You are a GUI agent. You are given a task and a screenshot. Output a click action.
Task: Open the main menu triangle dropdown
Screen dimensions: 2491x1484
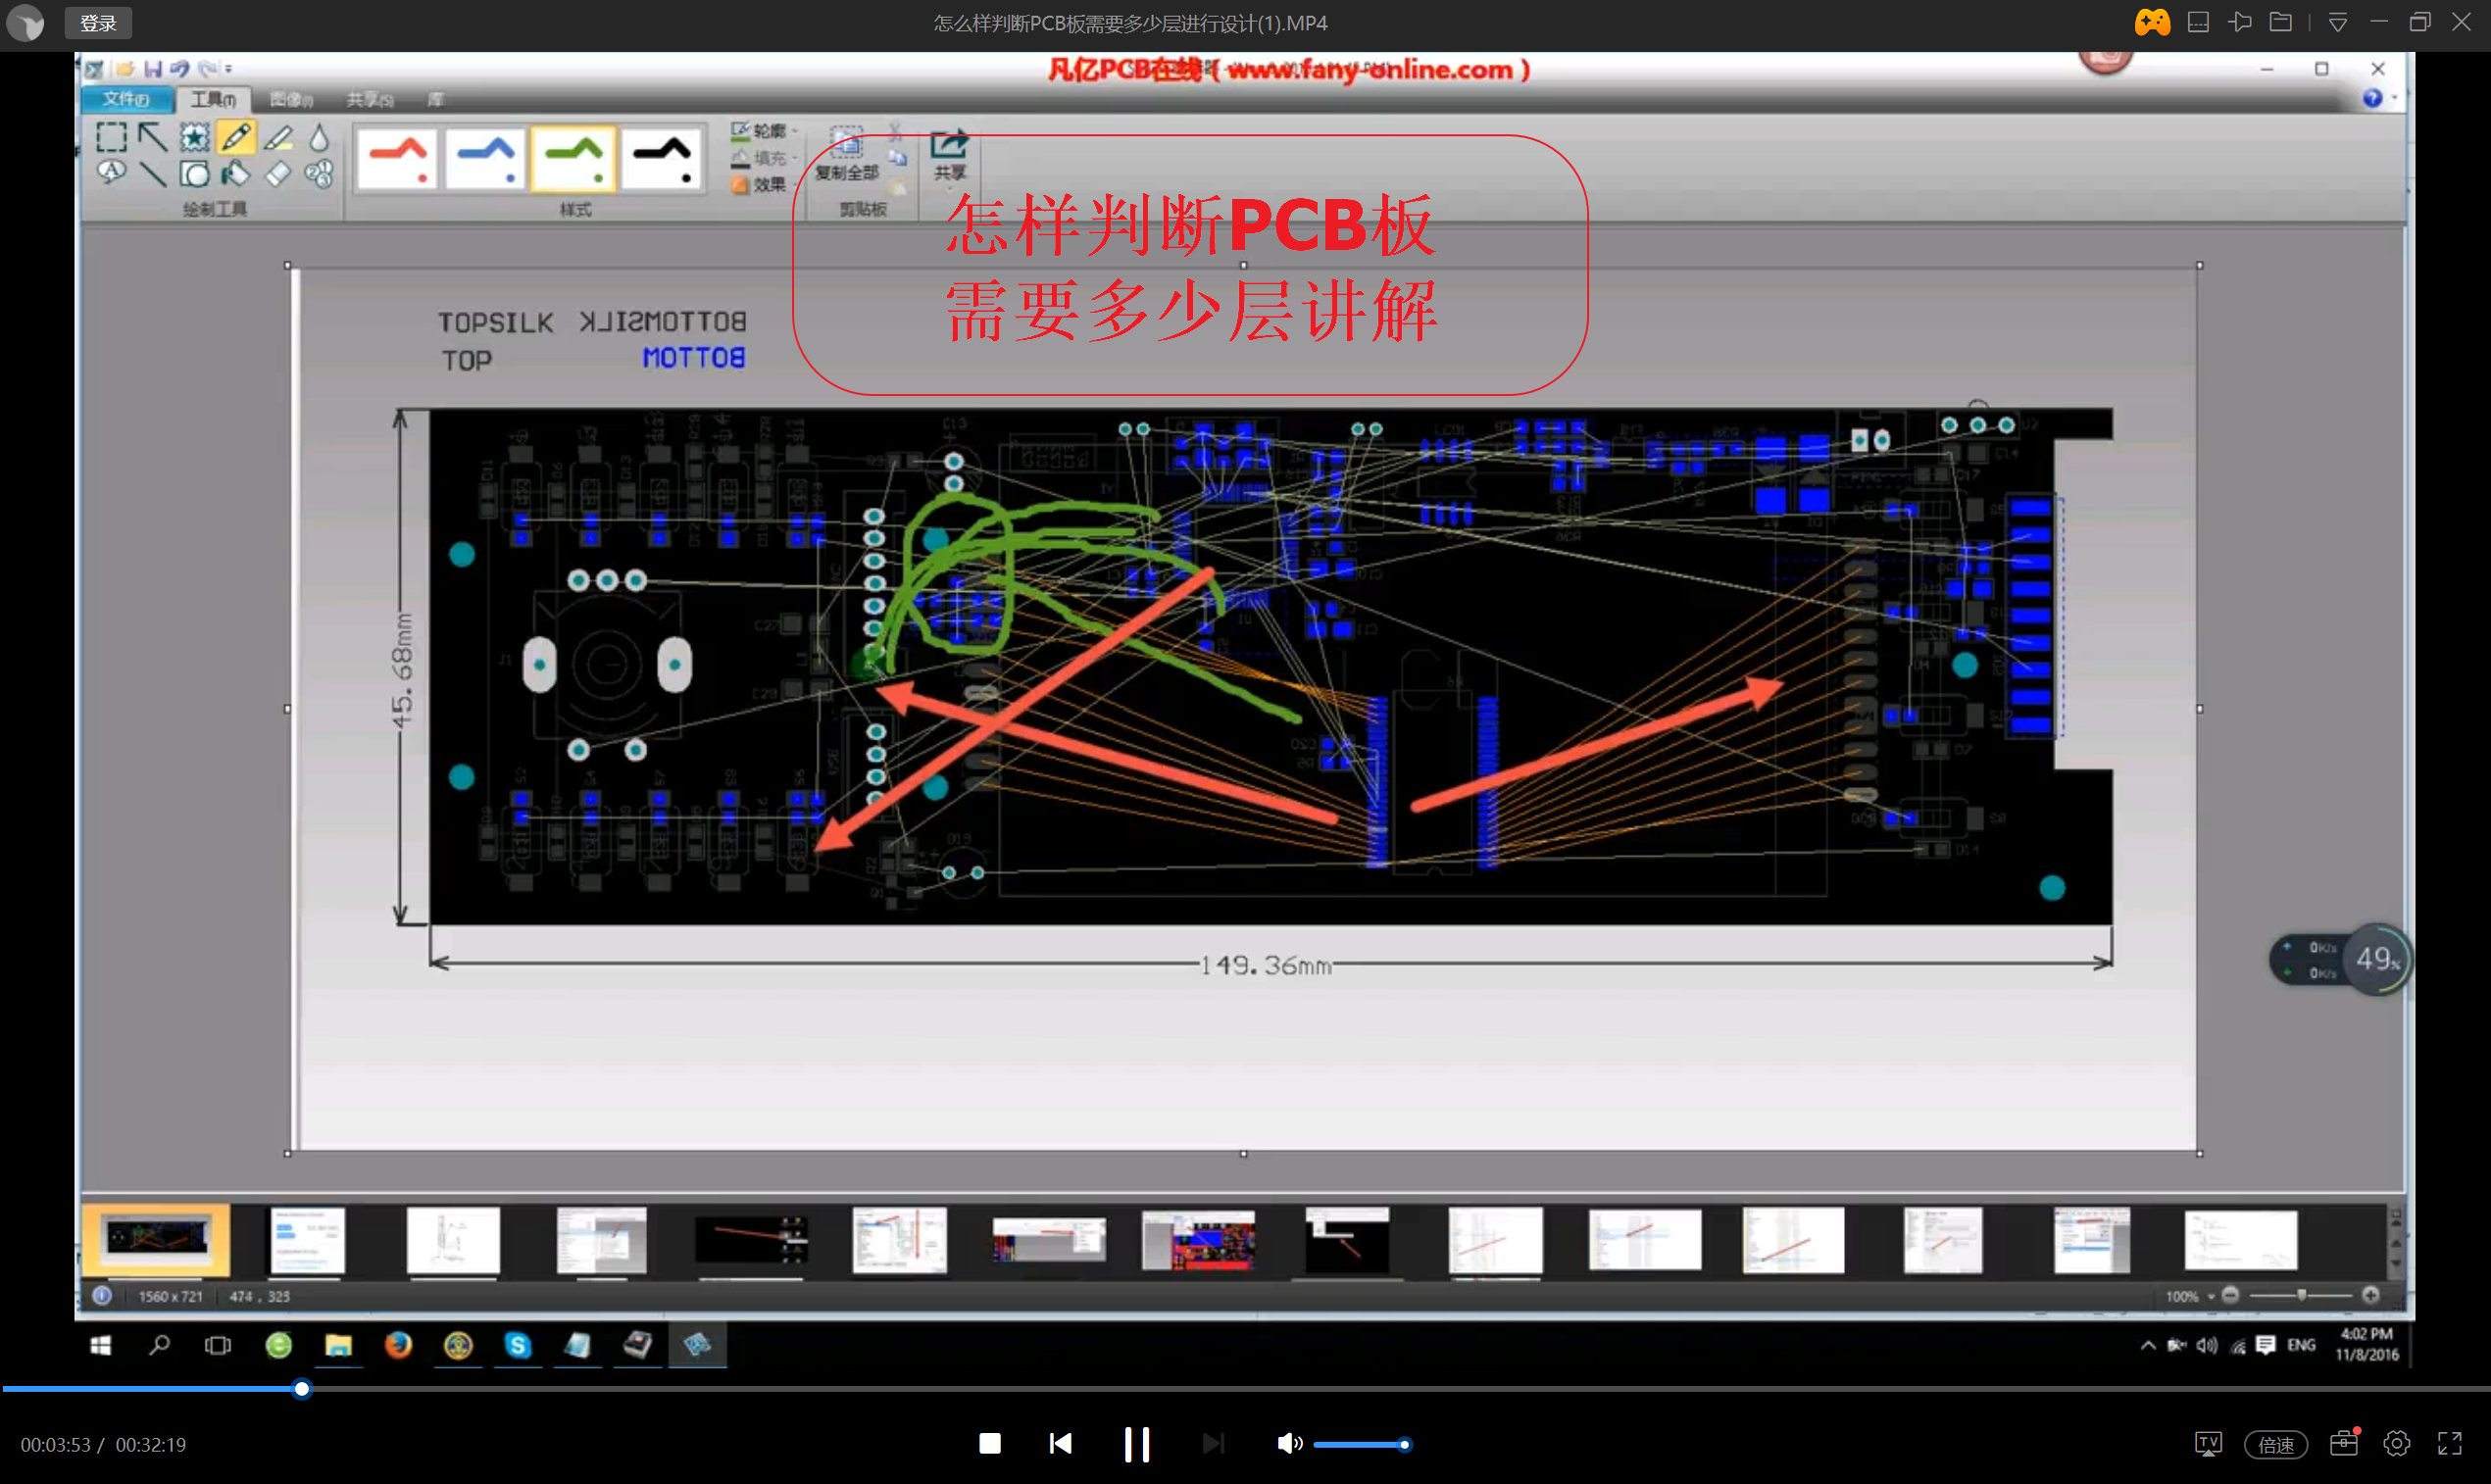point(2337,22)
